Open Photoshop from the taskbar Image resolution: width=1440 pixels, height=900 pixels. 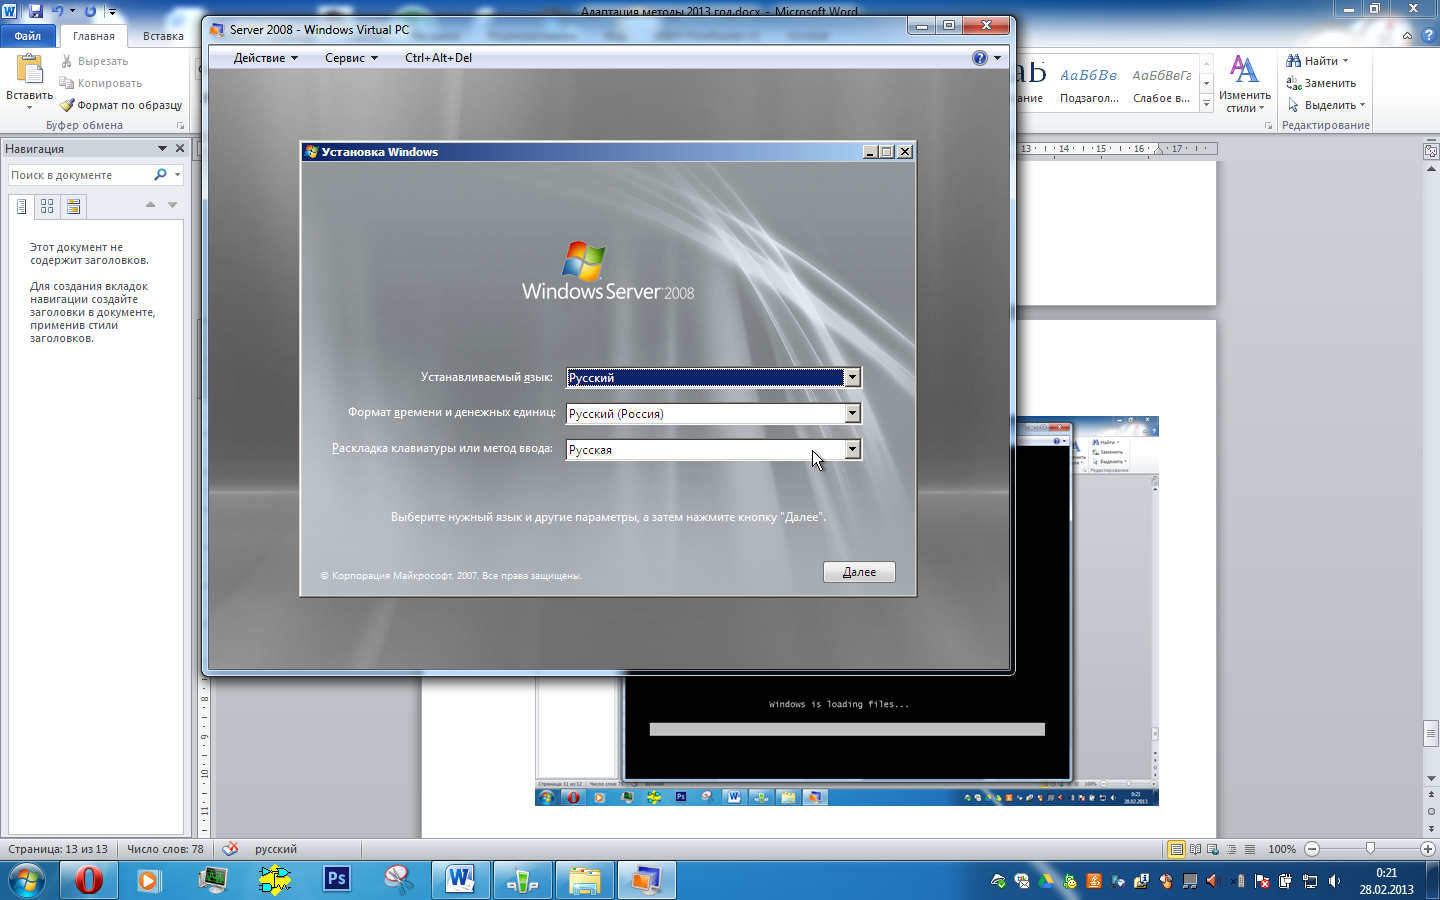(337, 879)
